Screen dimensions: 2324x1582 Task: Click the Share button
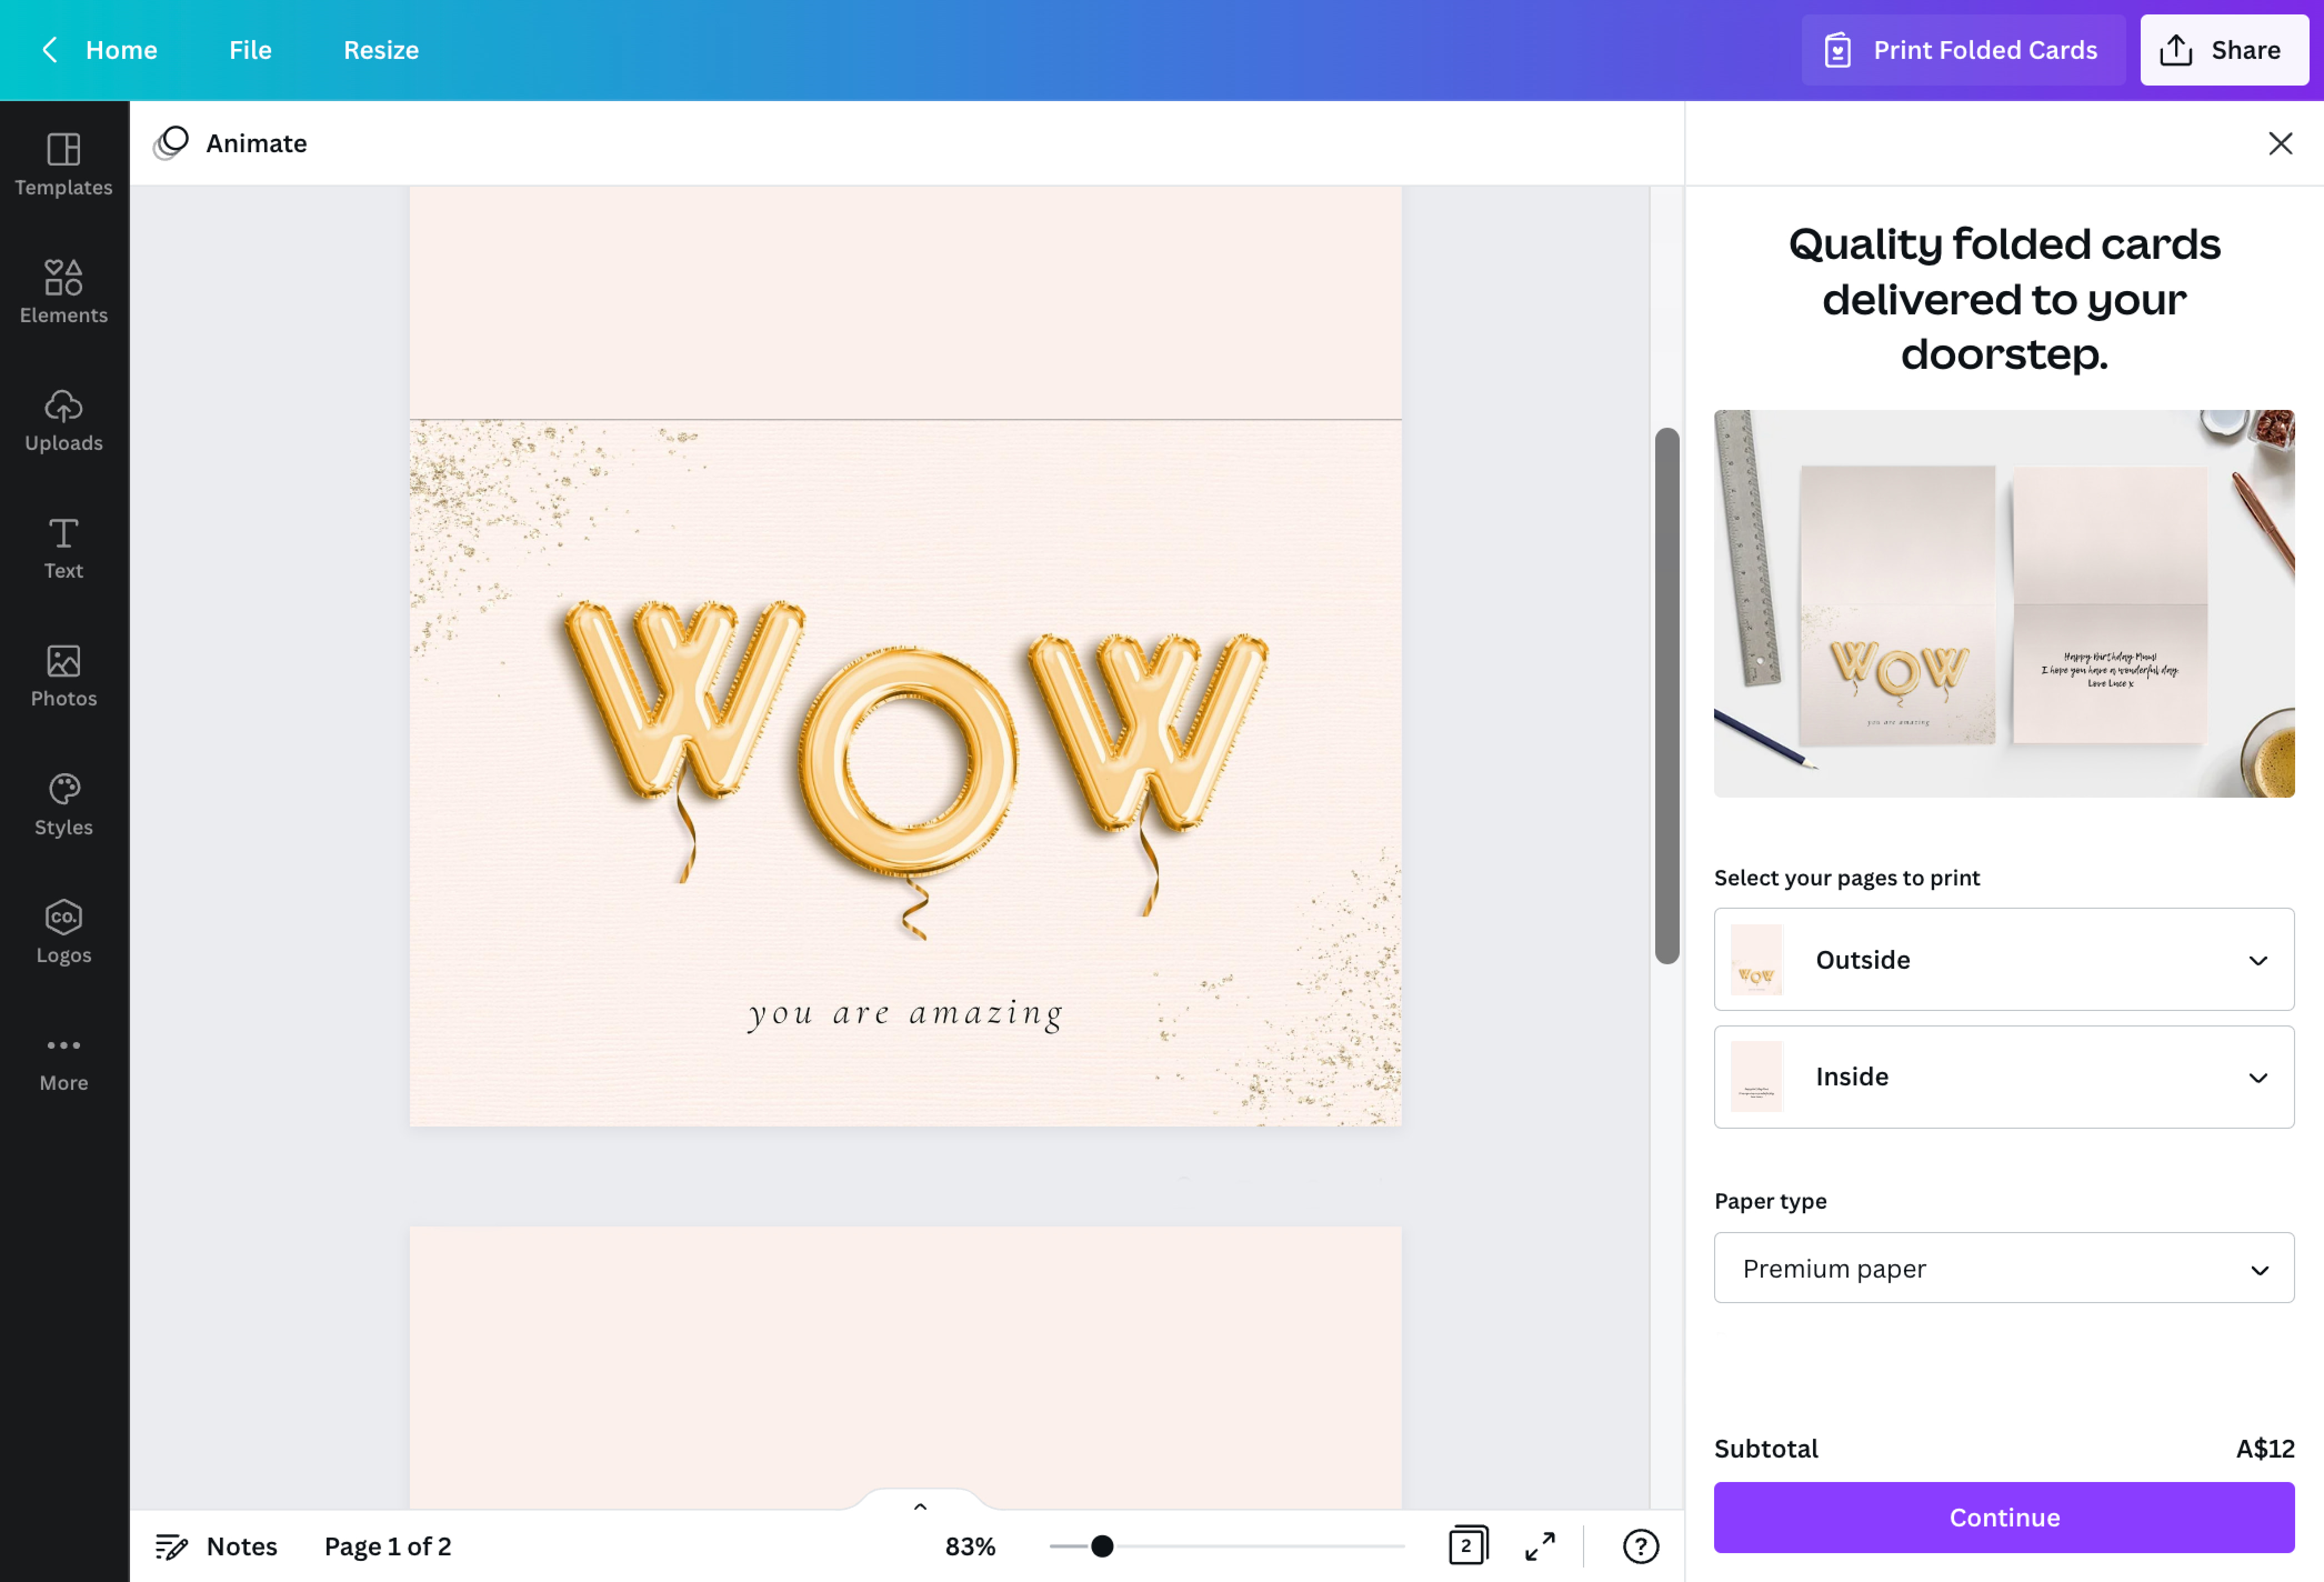pyautogui.click(x=2224, y=49)
